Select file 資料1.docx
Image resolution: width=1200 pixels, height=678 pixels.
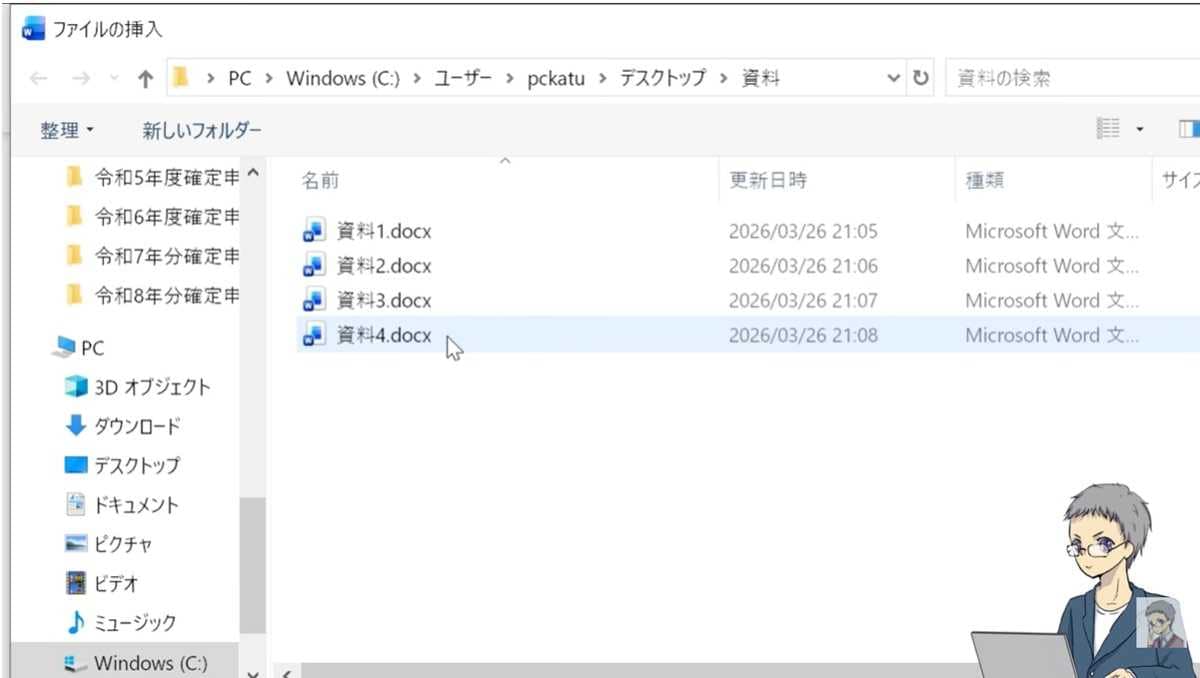[x=384, y=232]
